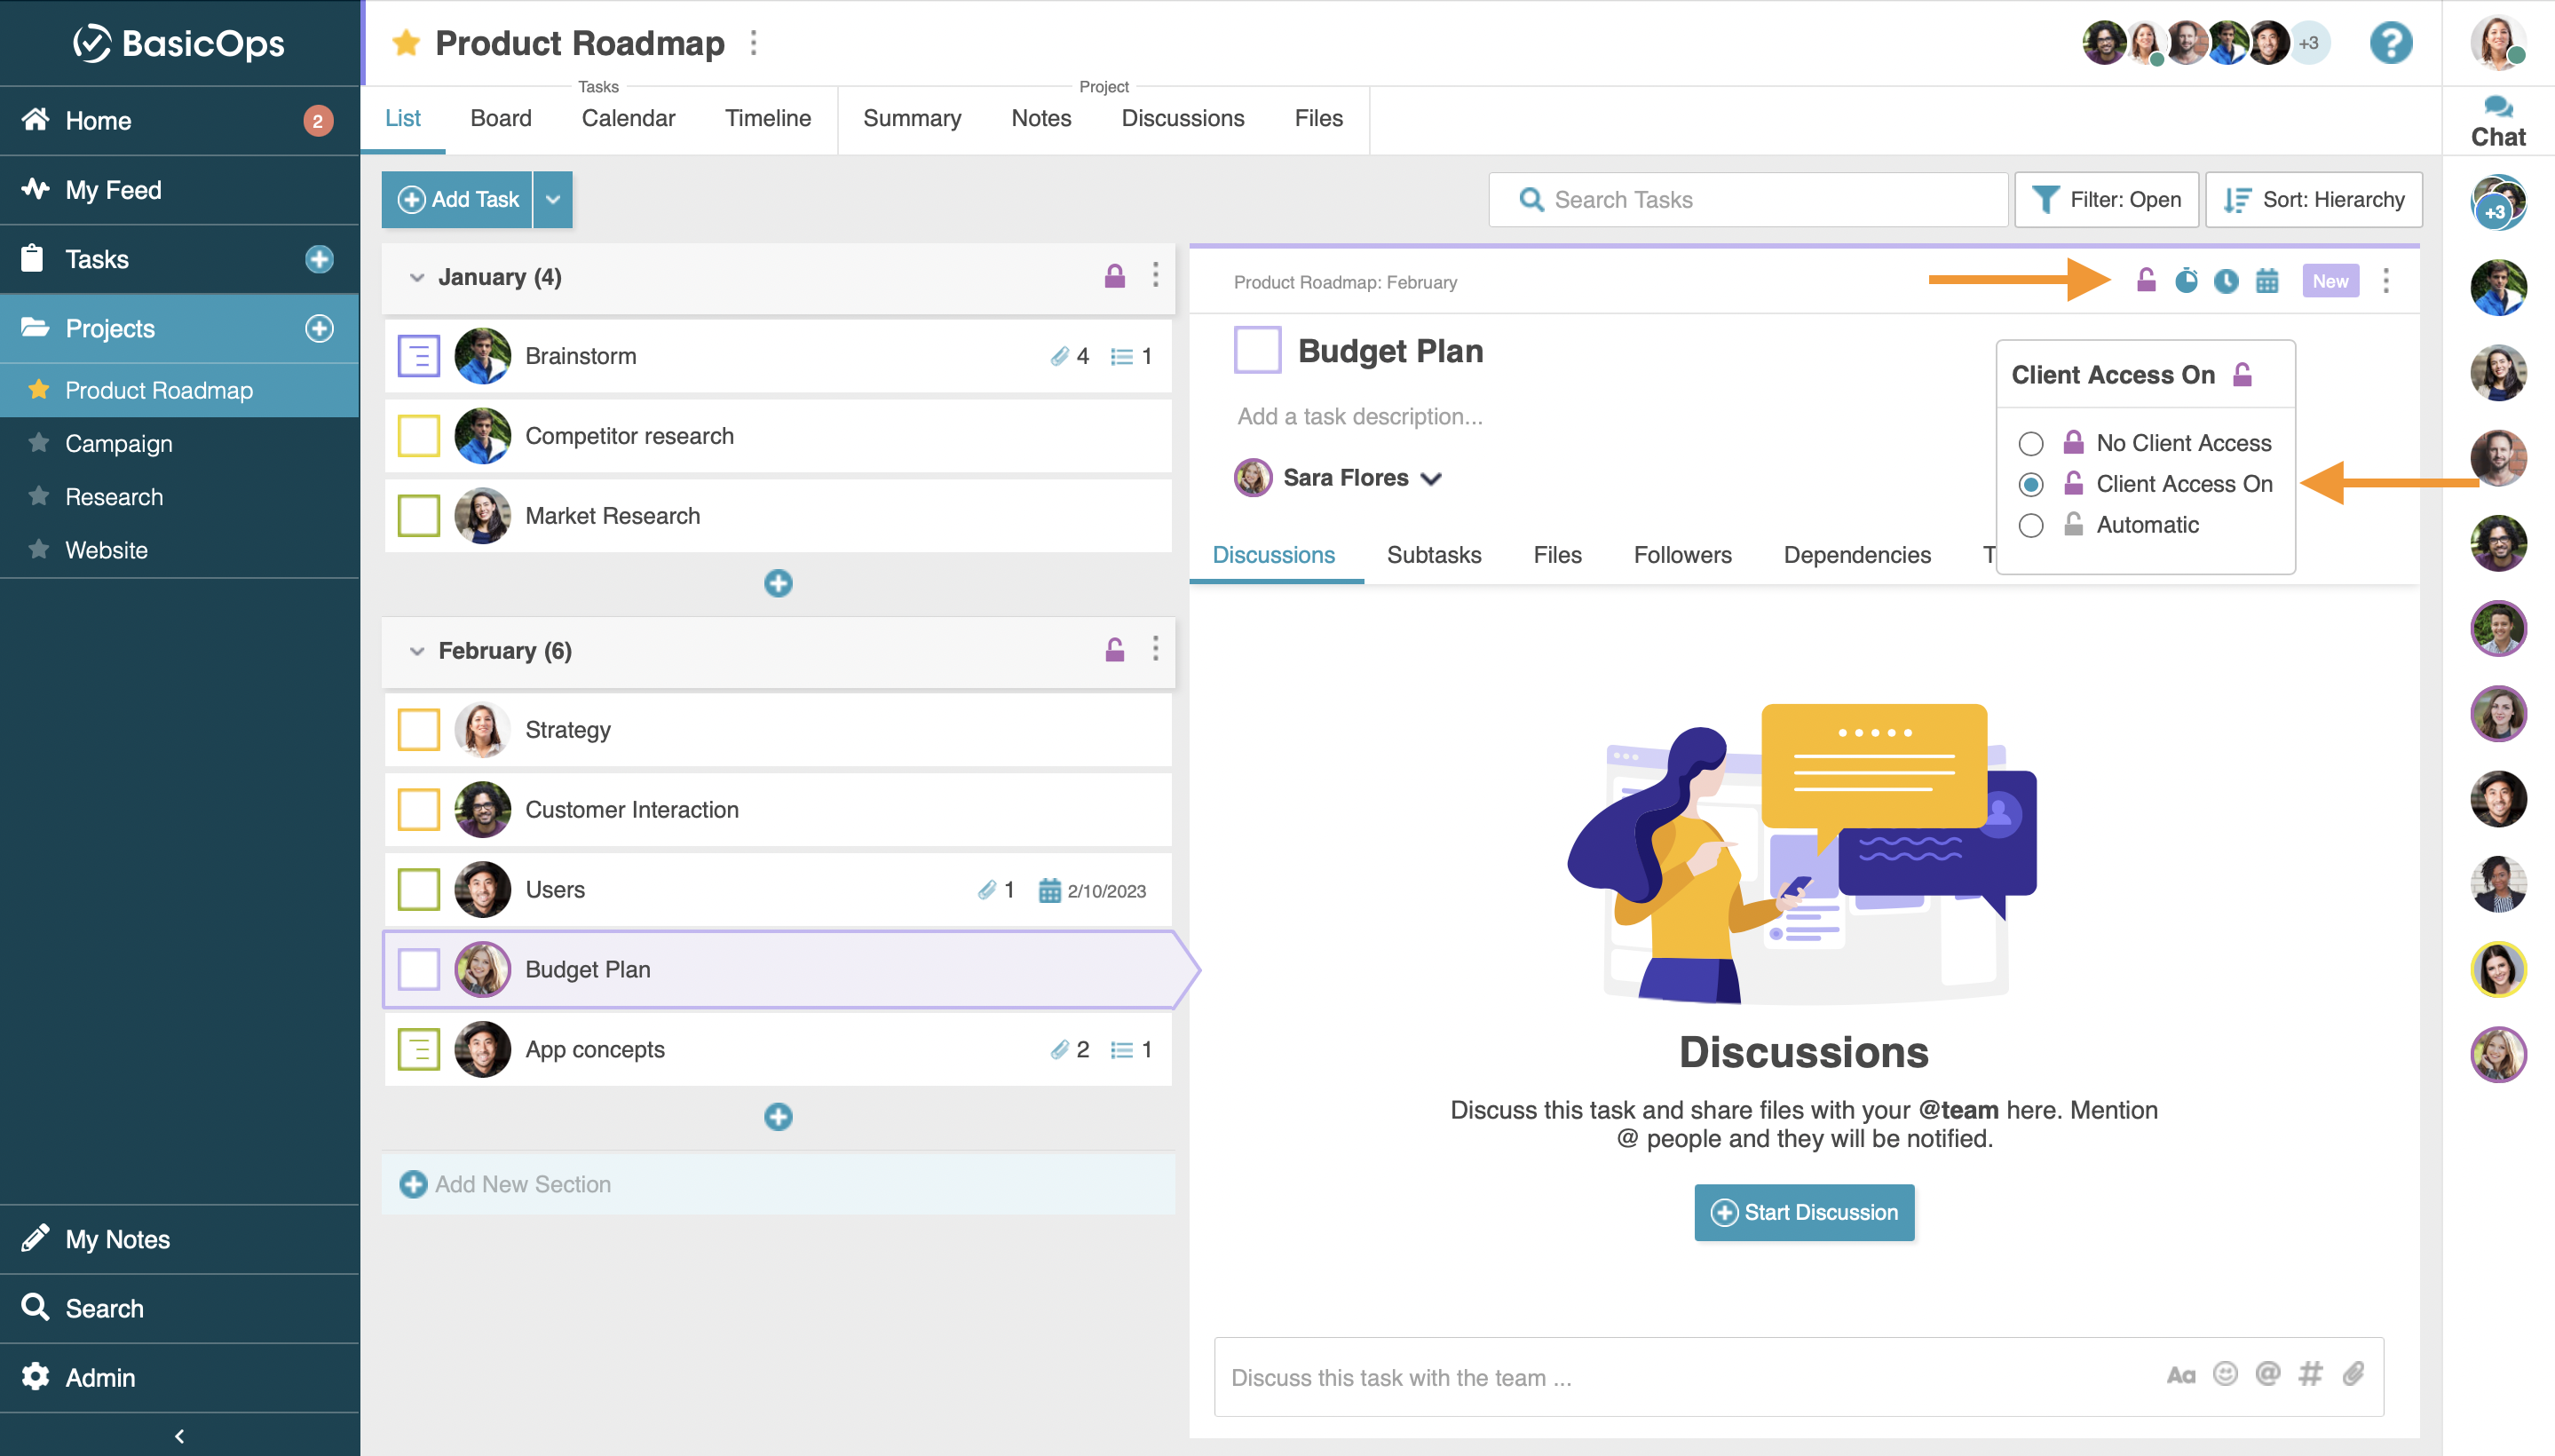Switch to the Timeline tab

(x=767, y=118)
